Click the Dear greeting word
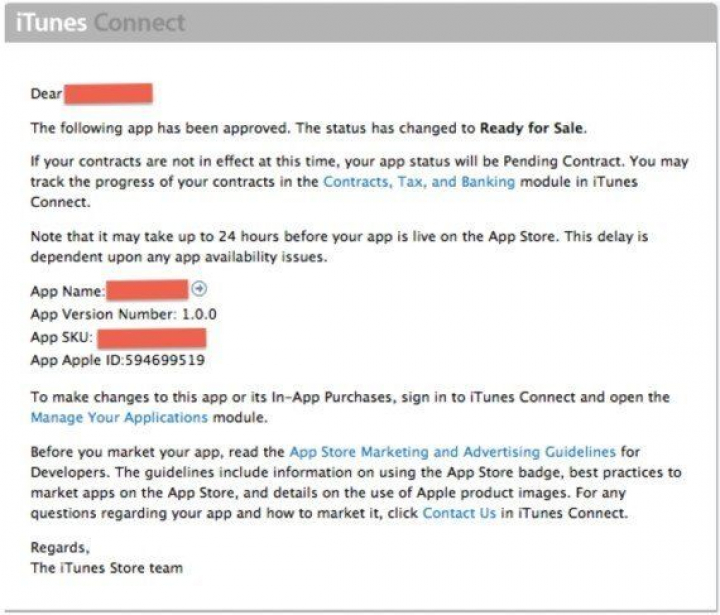The width and height of the screenshot is (720, 615). coord(46,95)
